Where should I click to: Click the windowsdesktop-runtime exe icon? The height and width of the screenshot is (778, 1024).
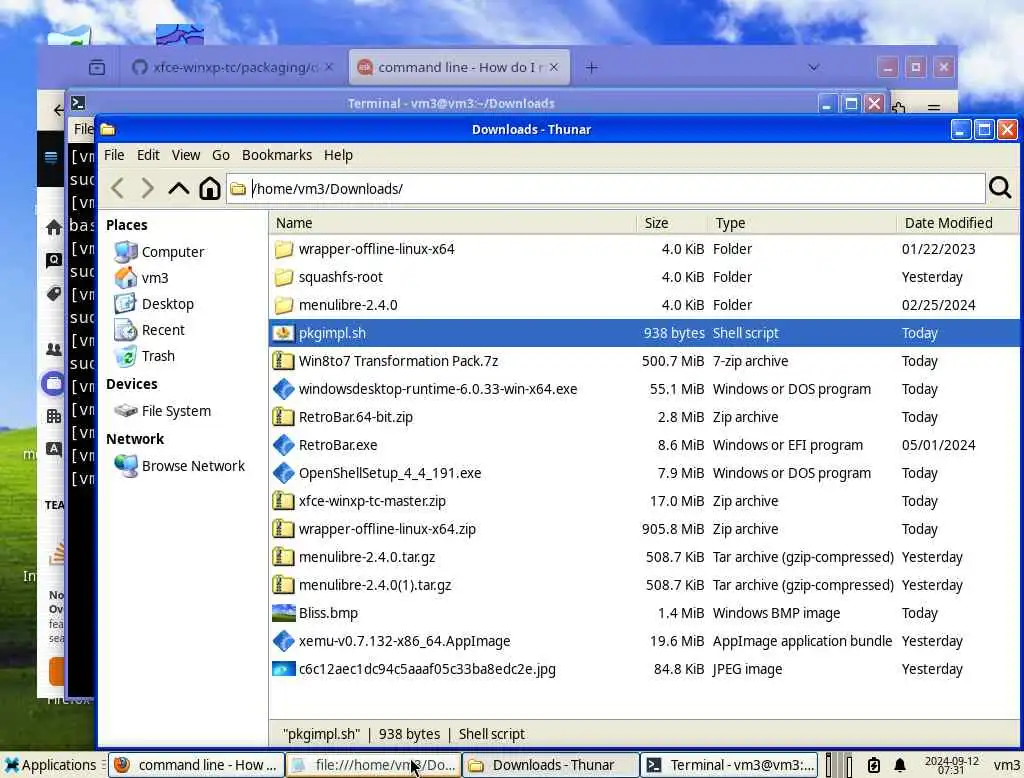point(283,389)
